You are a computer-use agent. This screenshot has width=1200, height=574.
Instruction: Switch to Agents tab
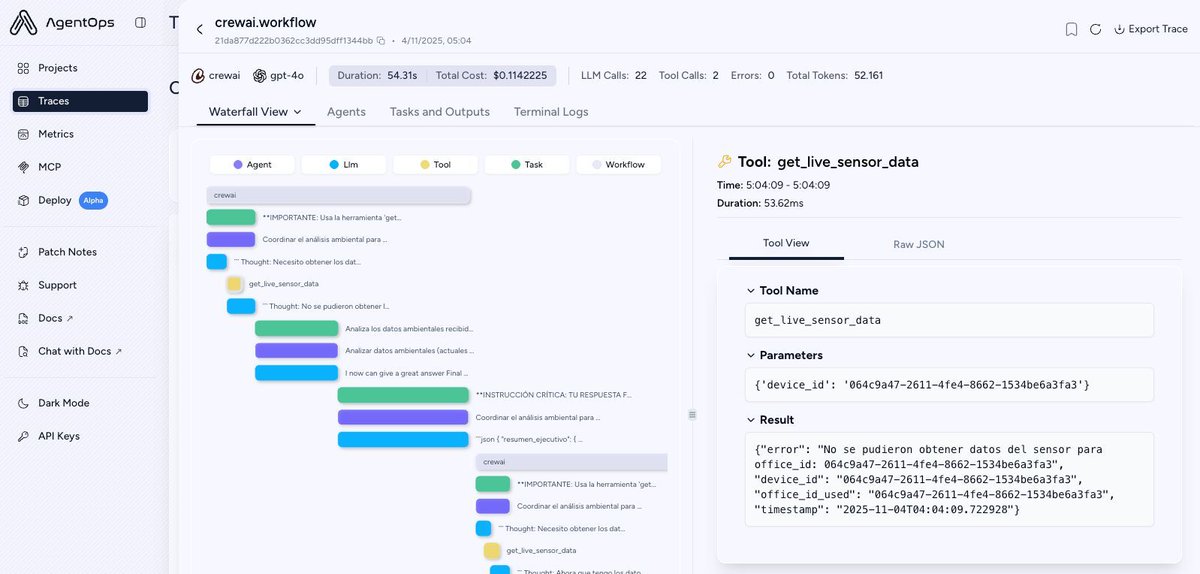pyautogui.click(x=346, y=112)
